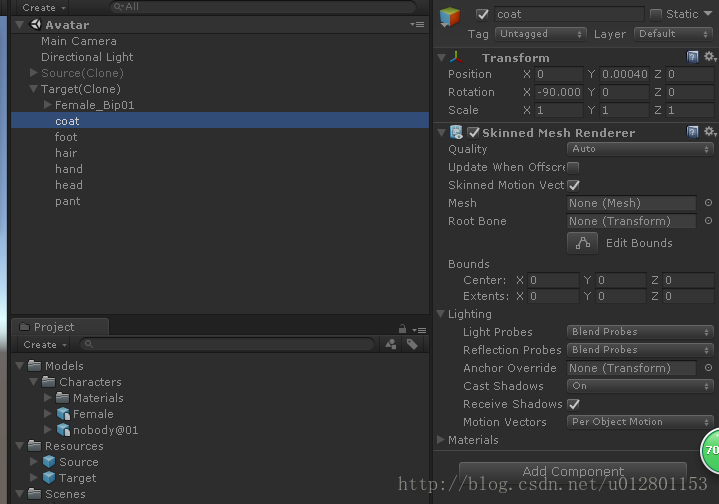This screenshot has height=504, width=719.
Task: Expand the Source(Clone) hierarchy node
Action: (x=33, y=72)
